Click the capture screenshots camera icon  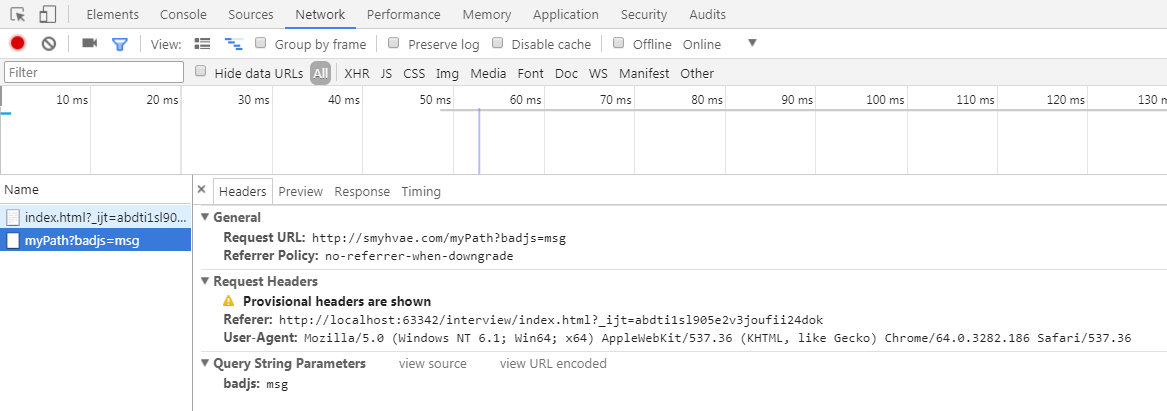pyautogui.click(x=89, y=44)
